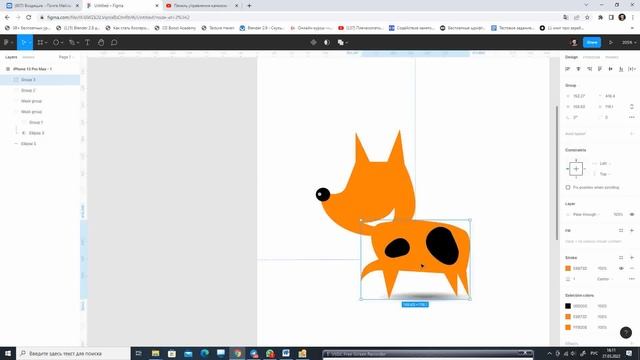Switch to the Assets tab

pos(28,57)
